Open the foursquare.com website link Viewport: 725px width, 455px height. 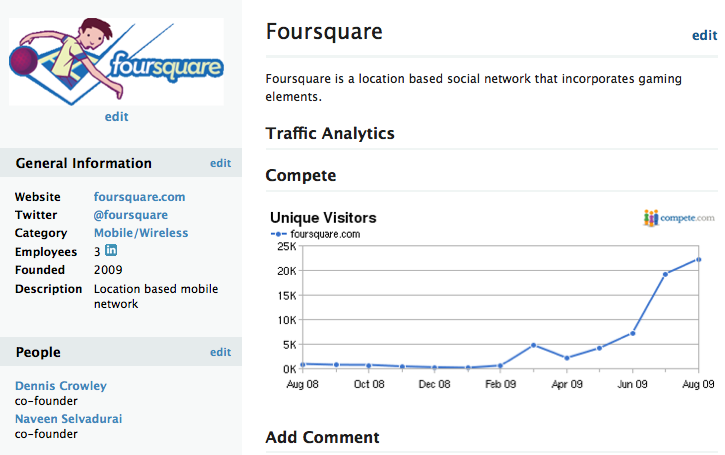pos(139,197)
